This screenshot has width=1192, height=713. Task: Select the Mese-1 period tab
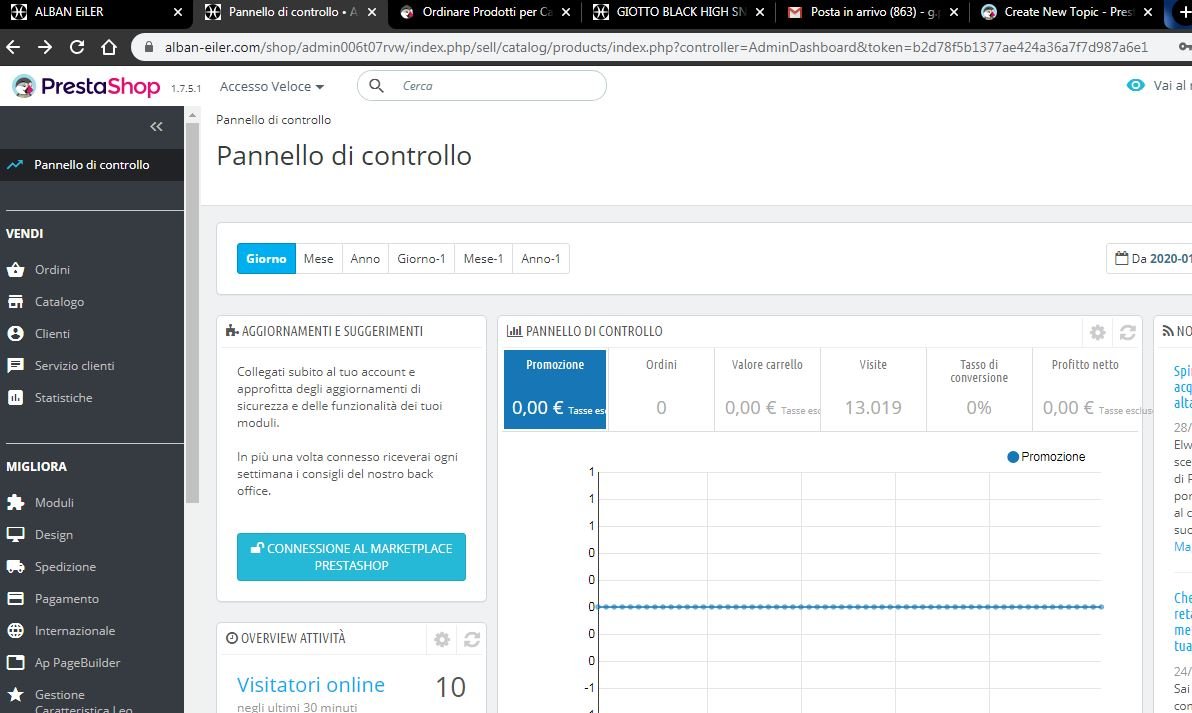(x=483, y=258)
